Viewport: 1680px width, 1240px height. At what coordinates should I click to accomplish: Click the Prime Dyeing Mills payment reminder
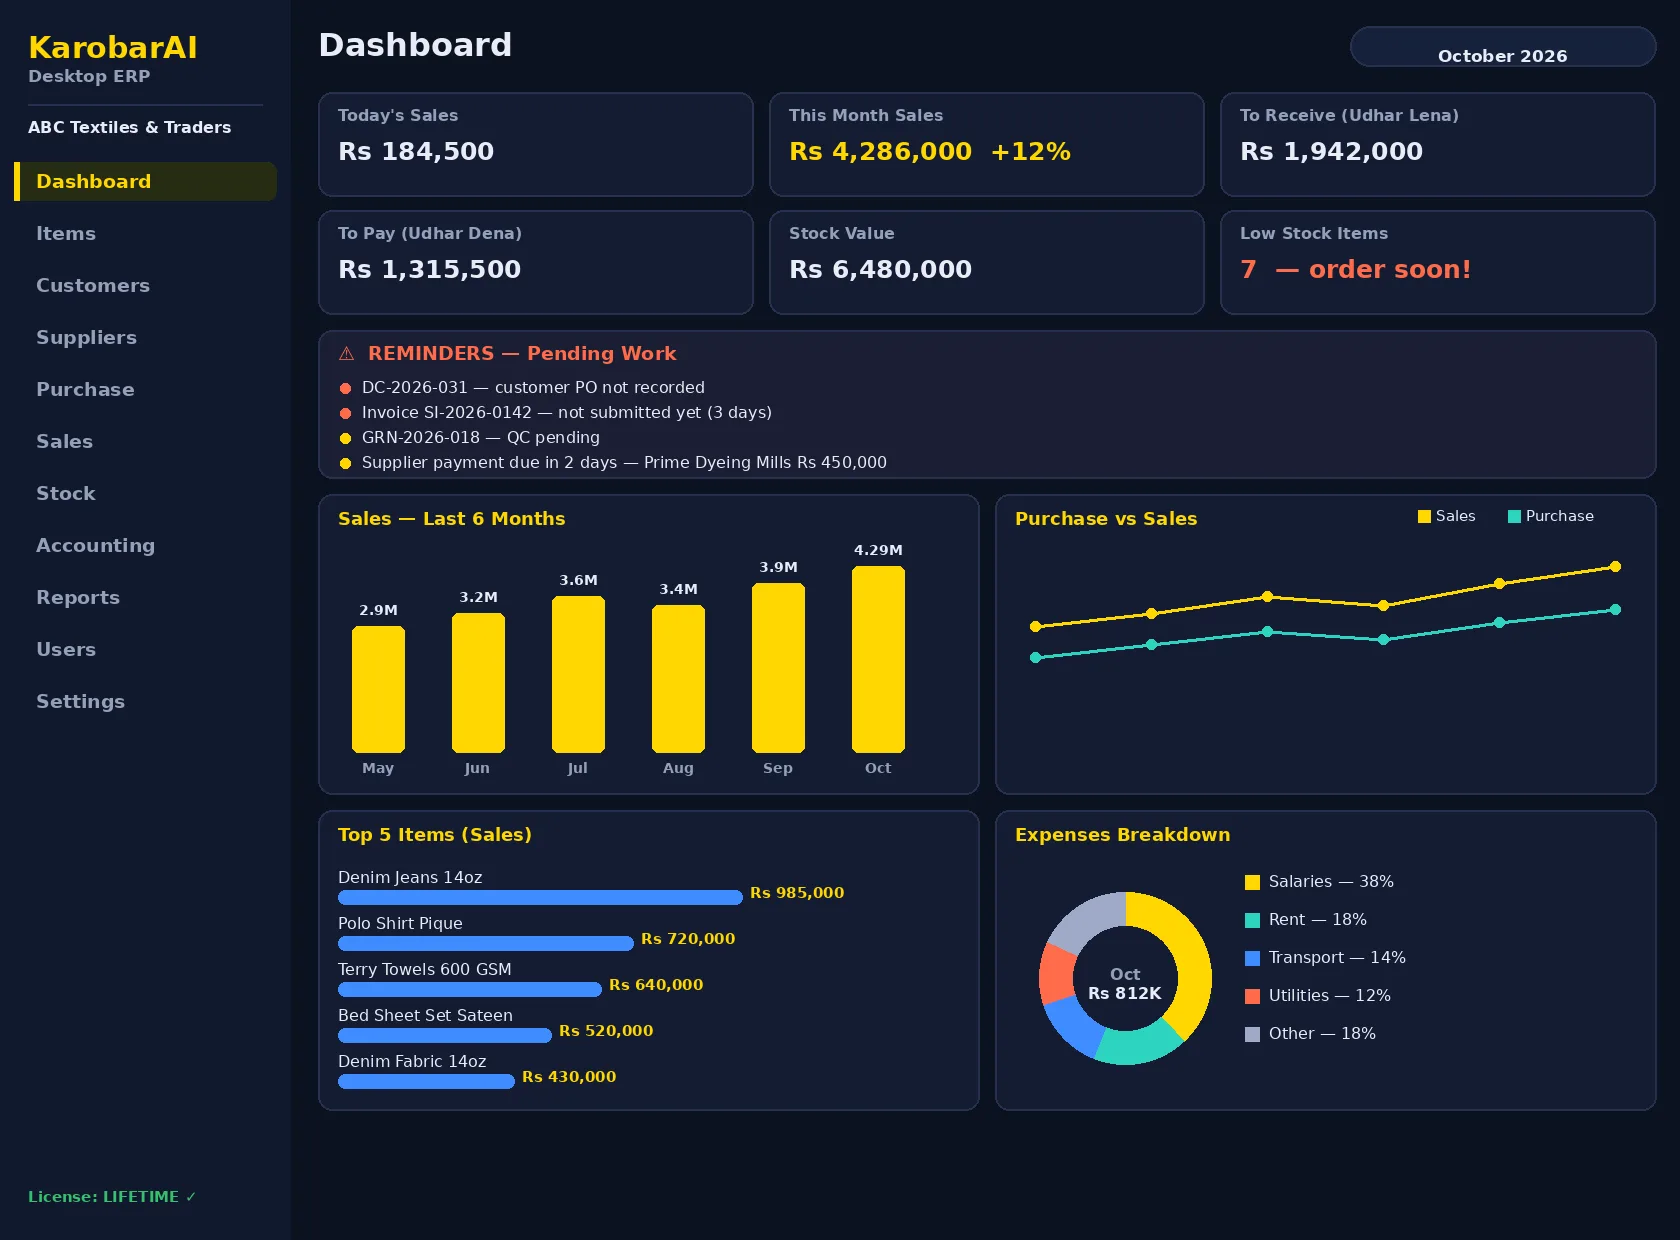[613, 462]
